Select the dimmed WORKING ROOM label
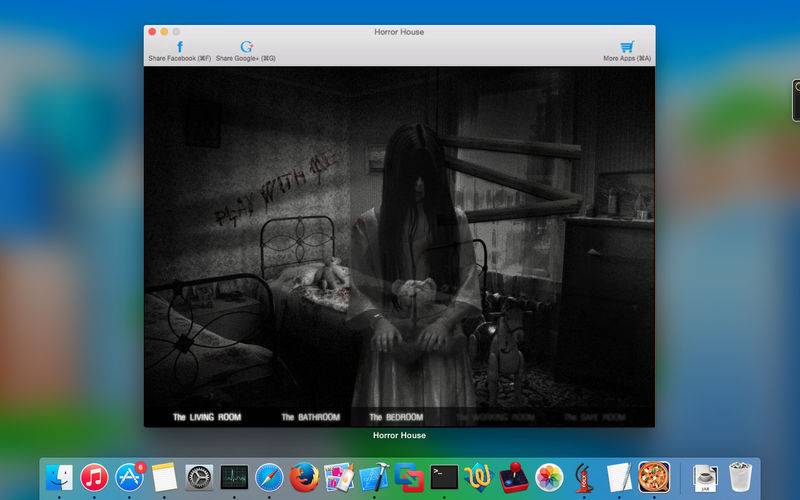Viewport: 800px width, 500px height. (x=495, y=417)
